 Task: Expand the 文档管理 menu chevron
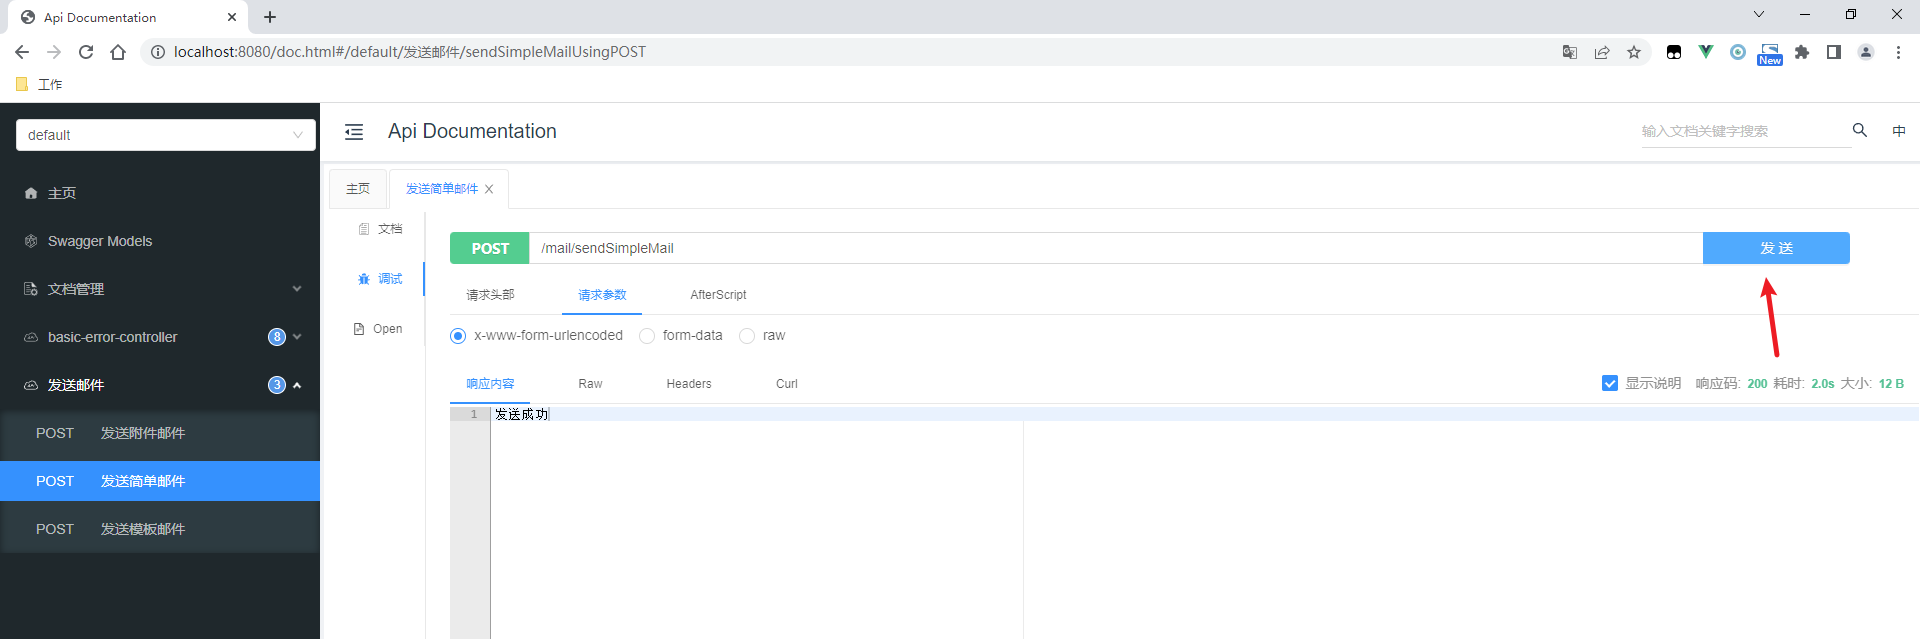pos(297,289)
